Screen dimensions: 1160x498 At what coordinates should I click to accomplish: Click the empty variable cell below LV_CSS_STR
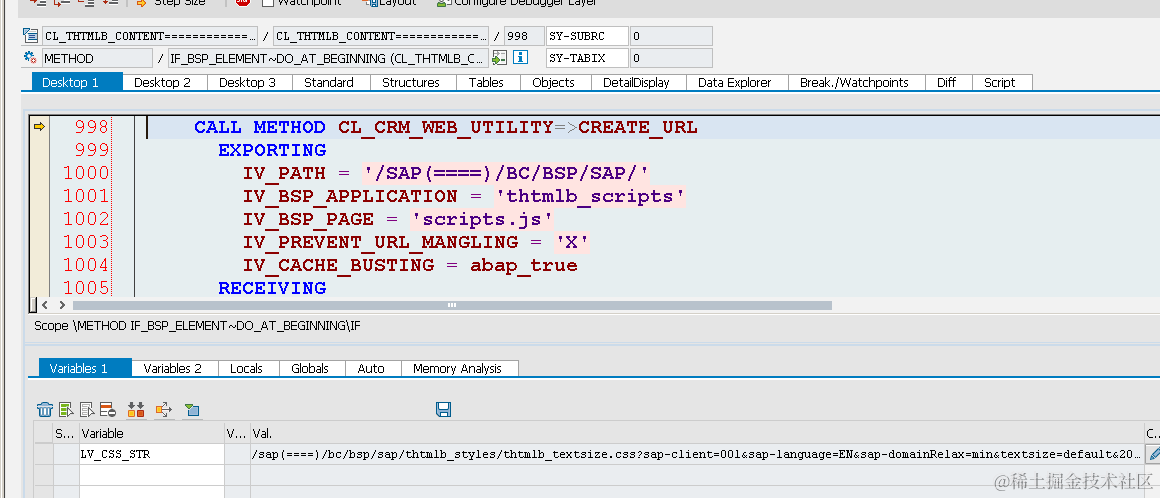[x=152, y=474]
